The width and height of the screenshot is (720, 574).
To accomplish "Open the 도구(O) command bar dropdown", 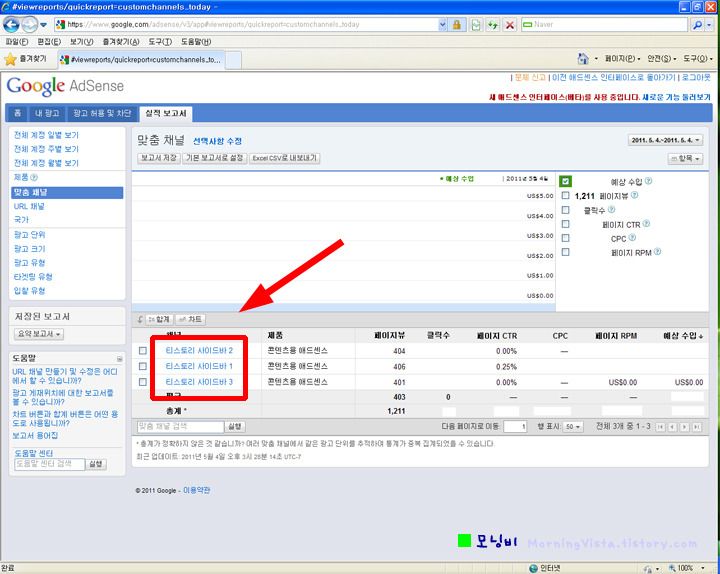I will (698, 59).
